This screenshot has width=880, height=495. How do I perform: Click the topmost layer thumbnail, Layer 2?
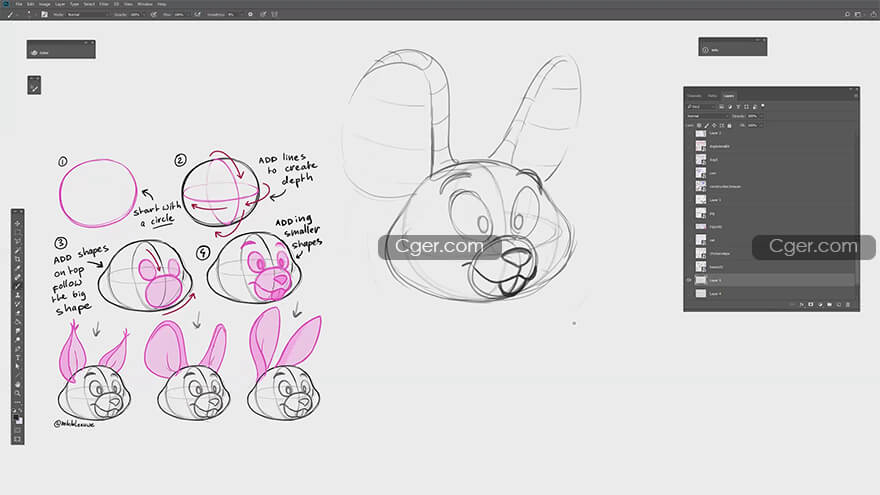(701, 133)
